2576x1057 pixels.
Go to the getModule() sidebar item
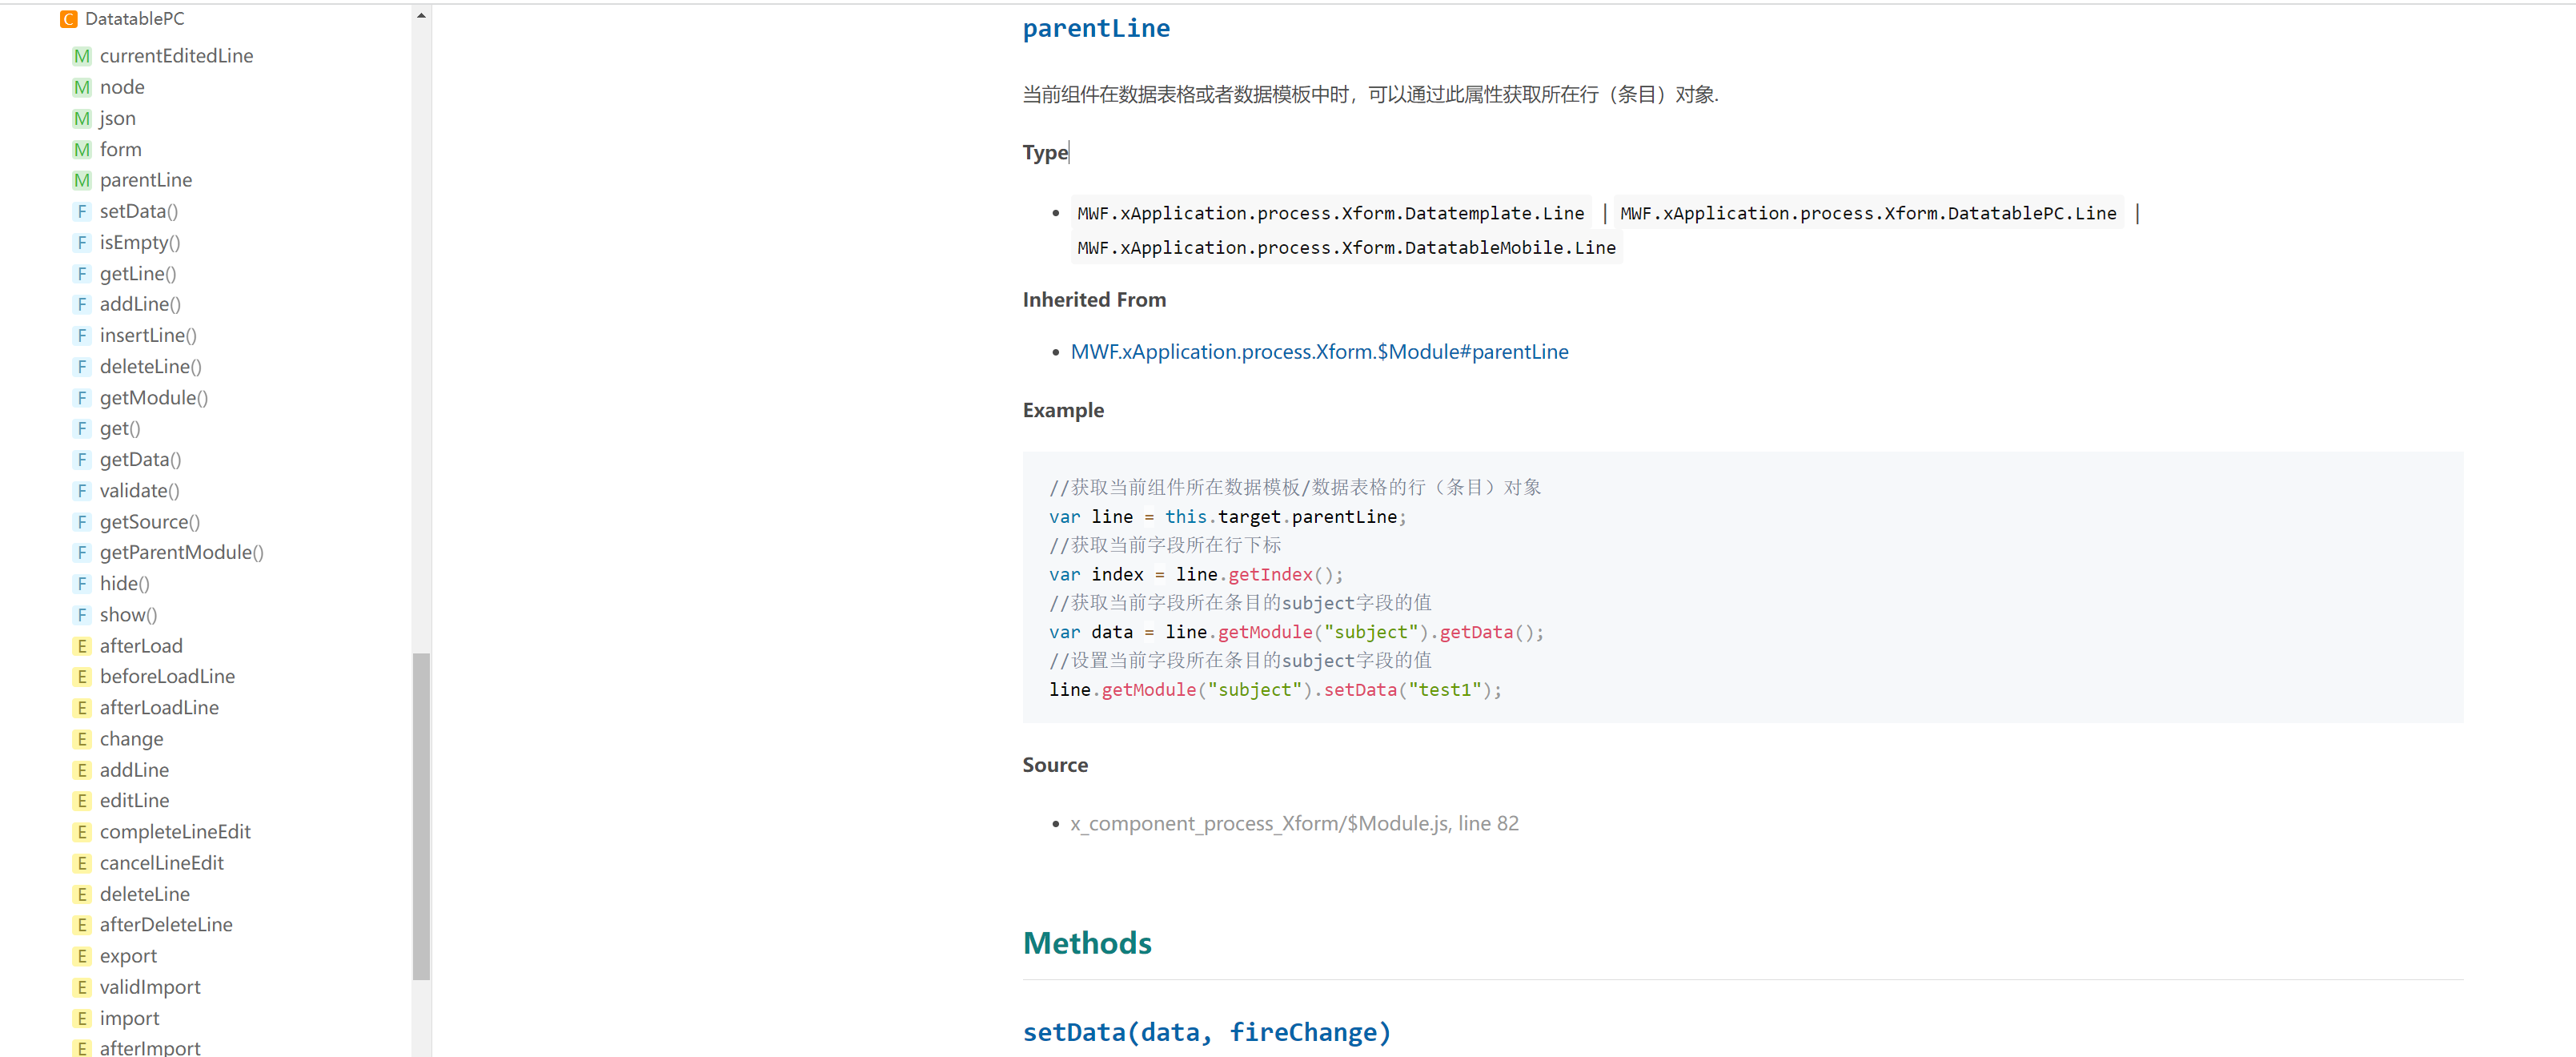(x=153, y=398)
